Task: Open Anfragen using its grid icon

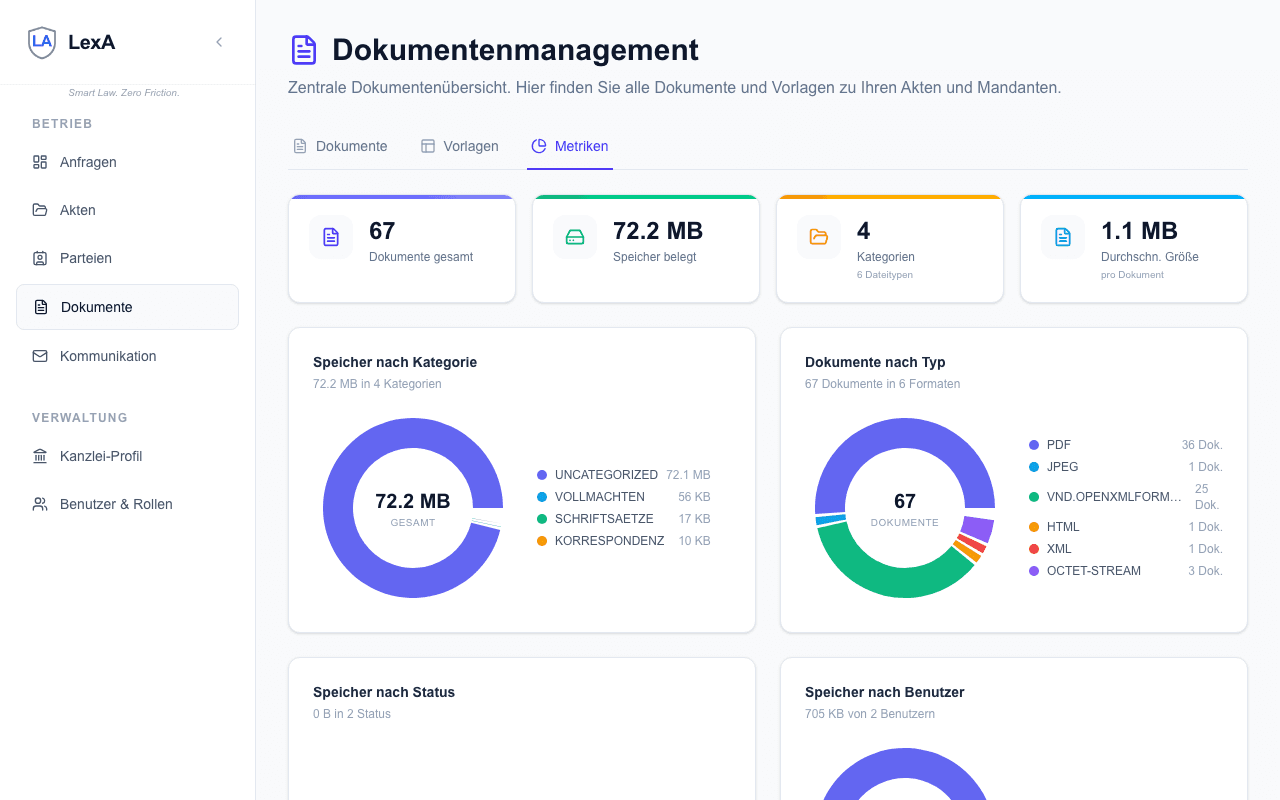Action: point(41,161)
